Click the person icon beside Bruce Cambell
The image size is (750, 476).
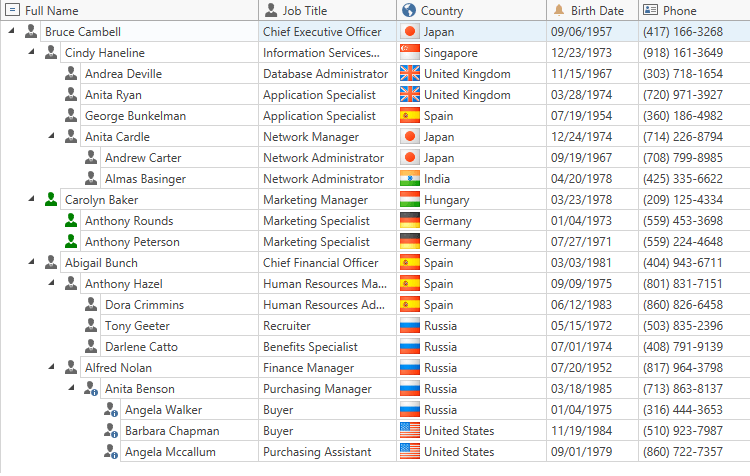coord(31,32)
